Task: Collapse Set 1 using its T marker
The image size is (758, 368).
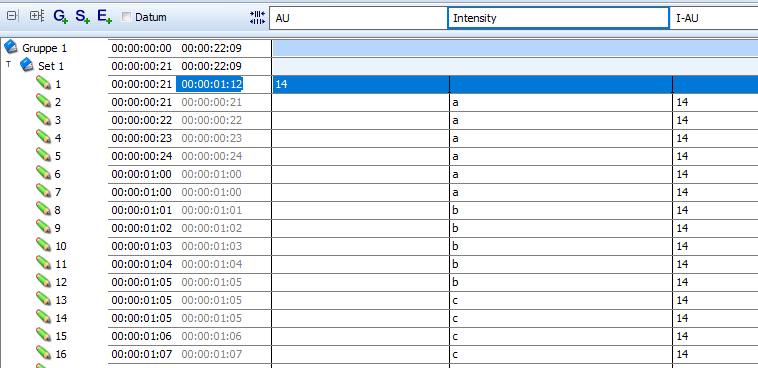Action: [8, 64]
